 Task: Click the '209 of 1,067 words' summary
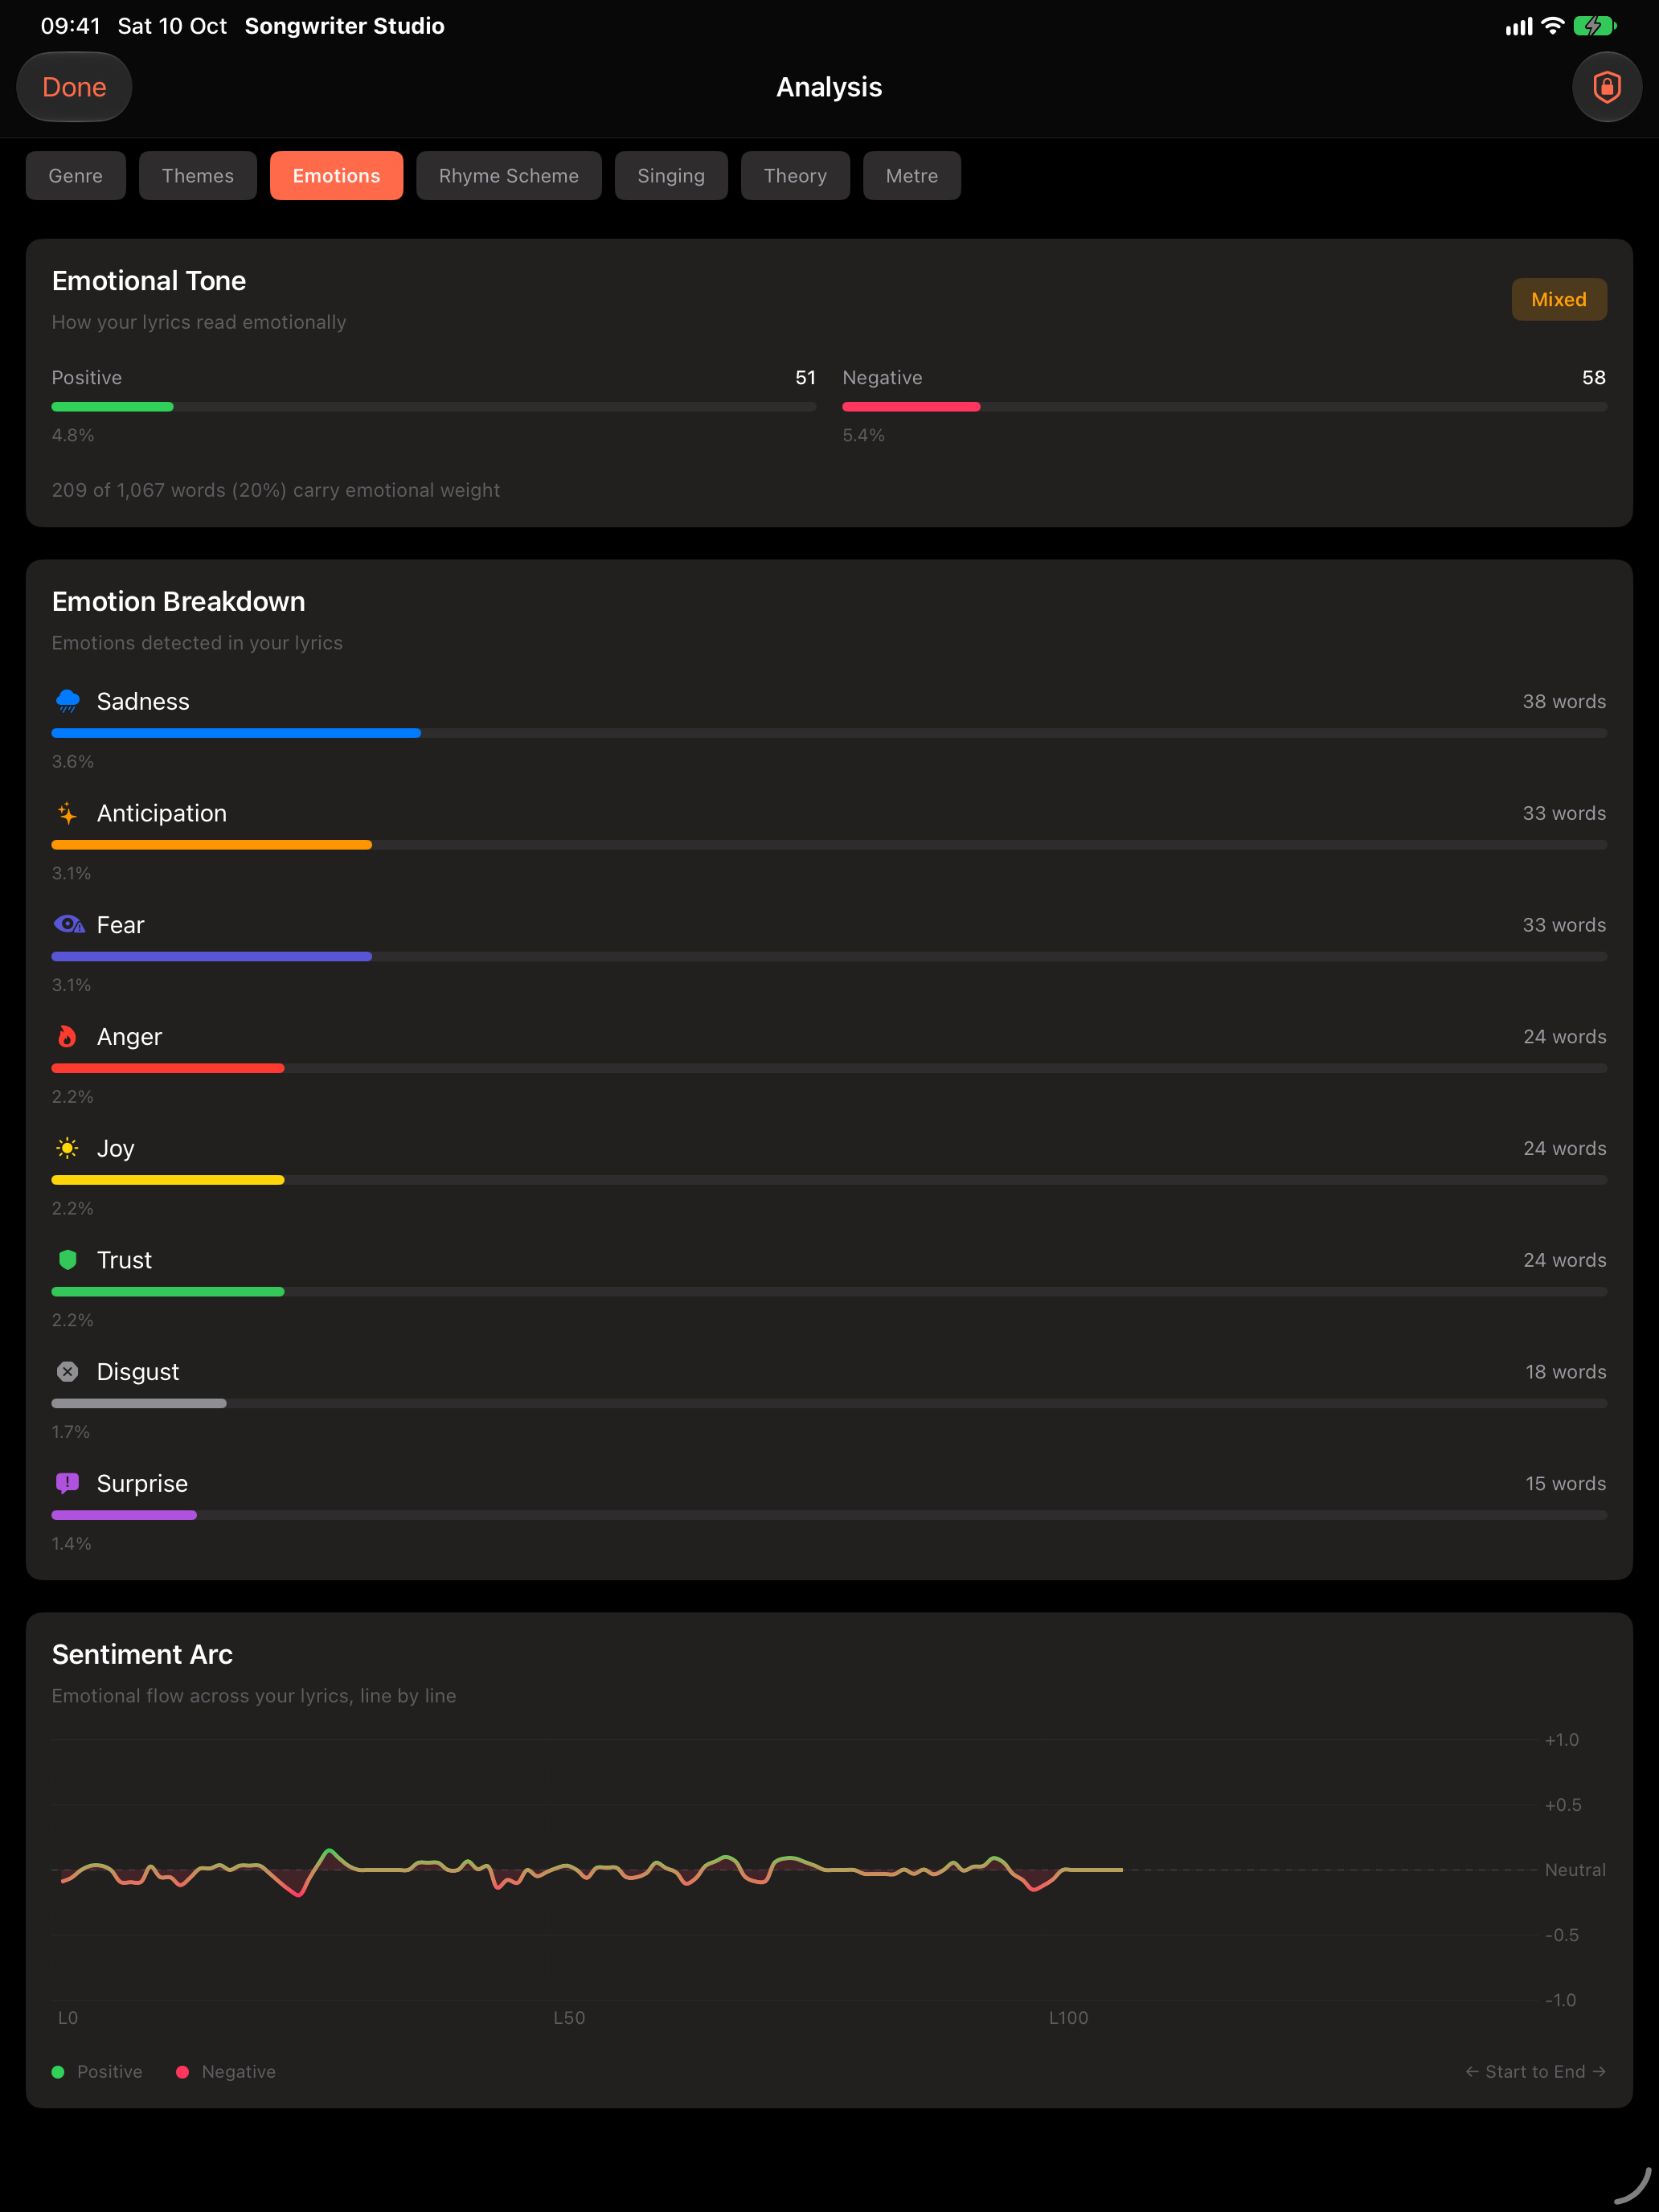(276, 490)
